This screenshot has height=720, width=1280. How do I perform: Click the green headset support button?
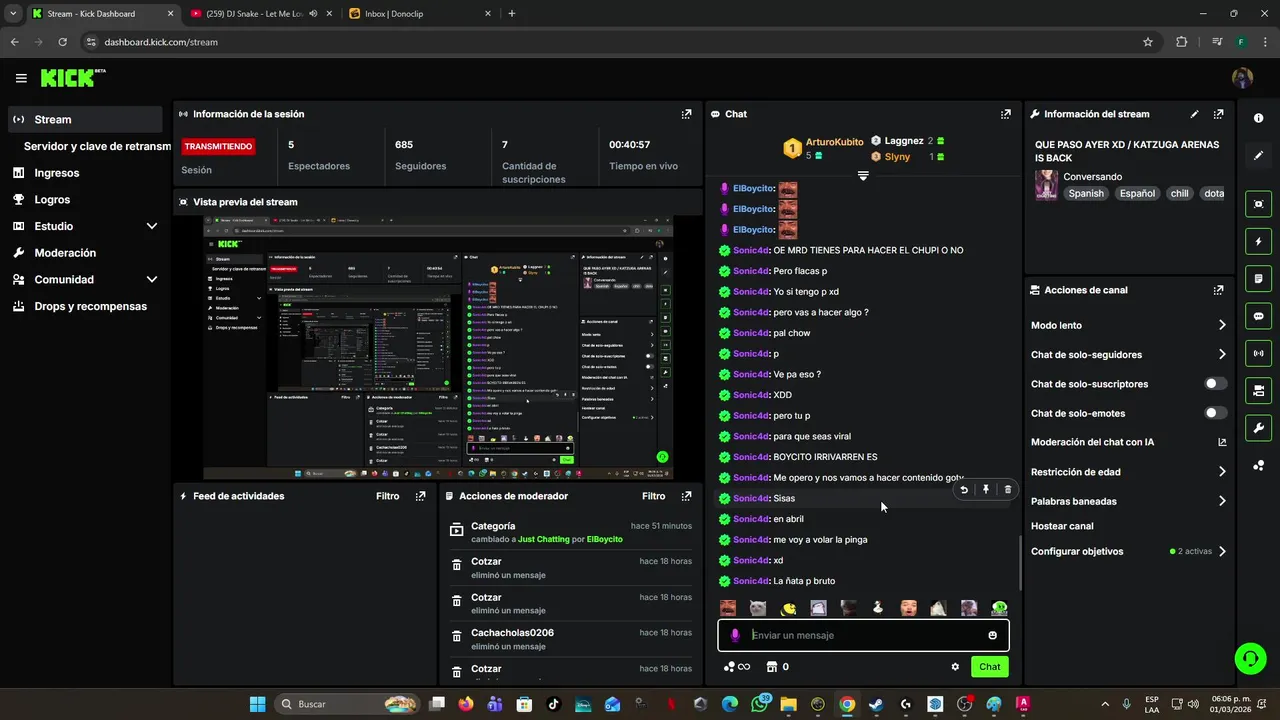click(1250, 658)
